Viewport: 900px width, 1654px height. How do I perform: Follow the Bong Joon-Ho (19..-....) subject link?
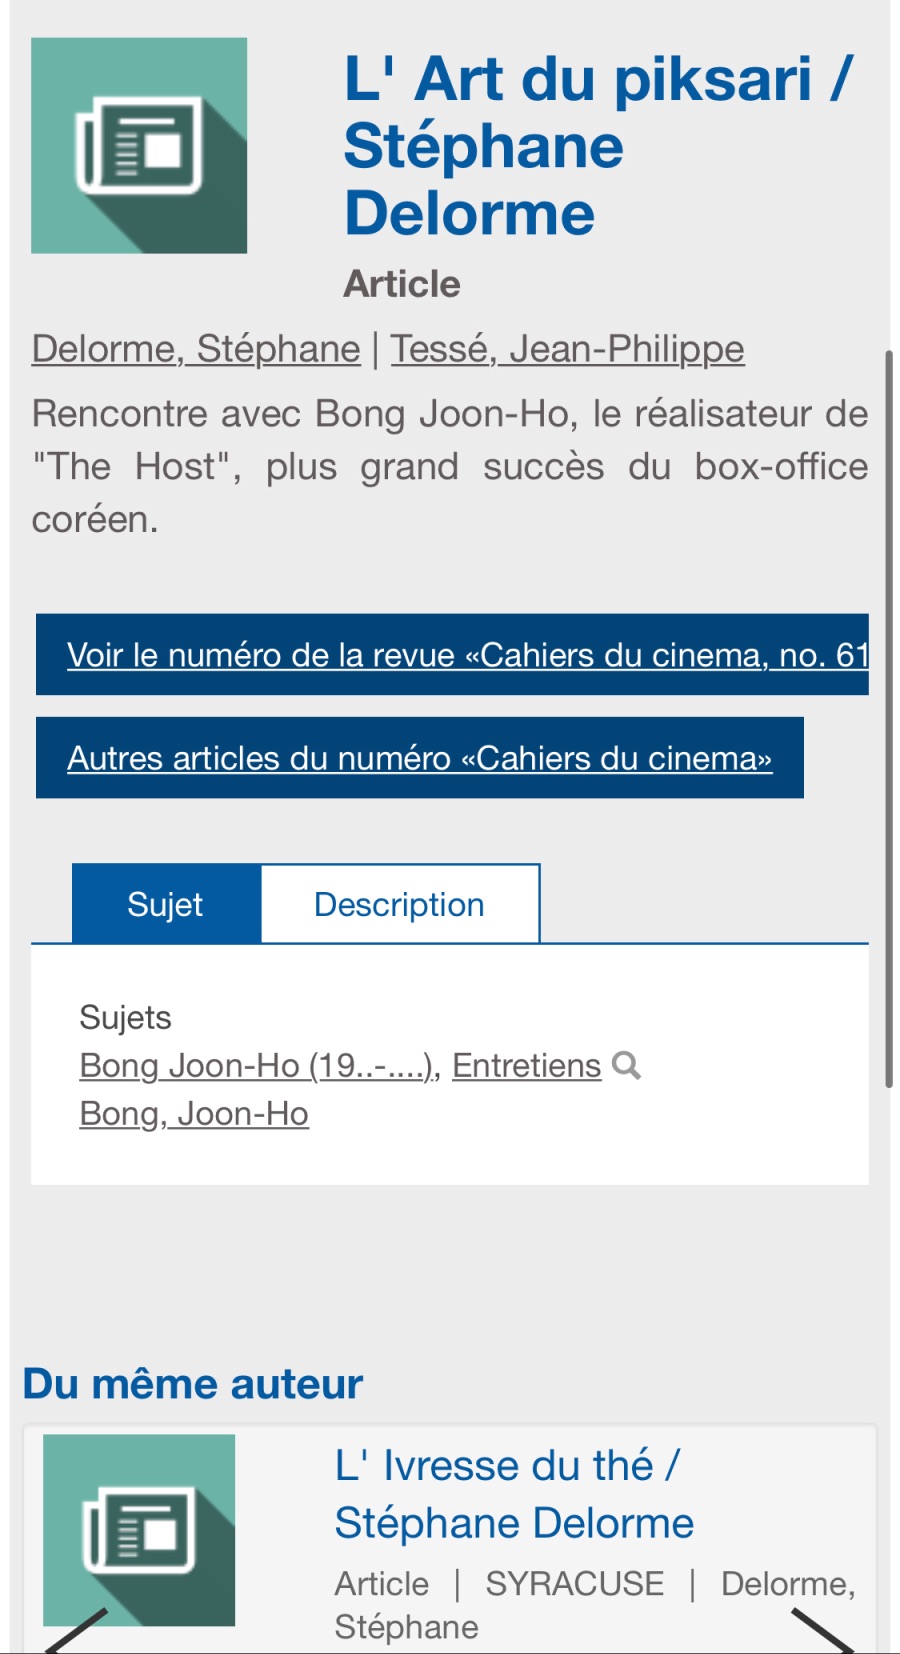click(x=258, y=1066)
